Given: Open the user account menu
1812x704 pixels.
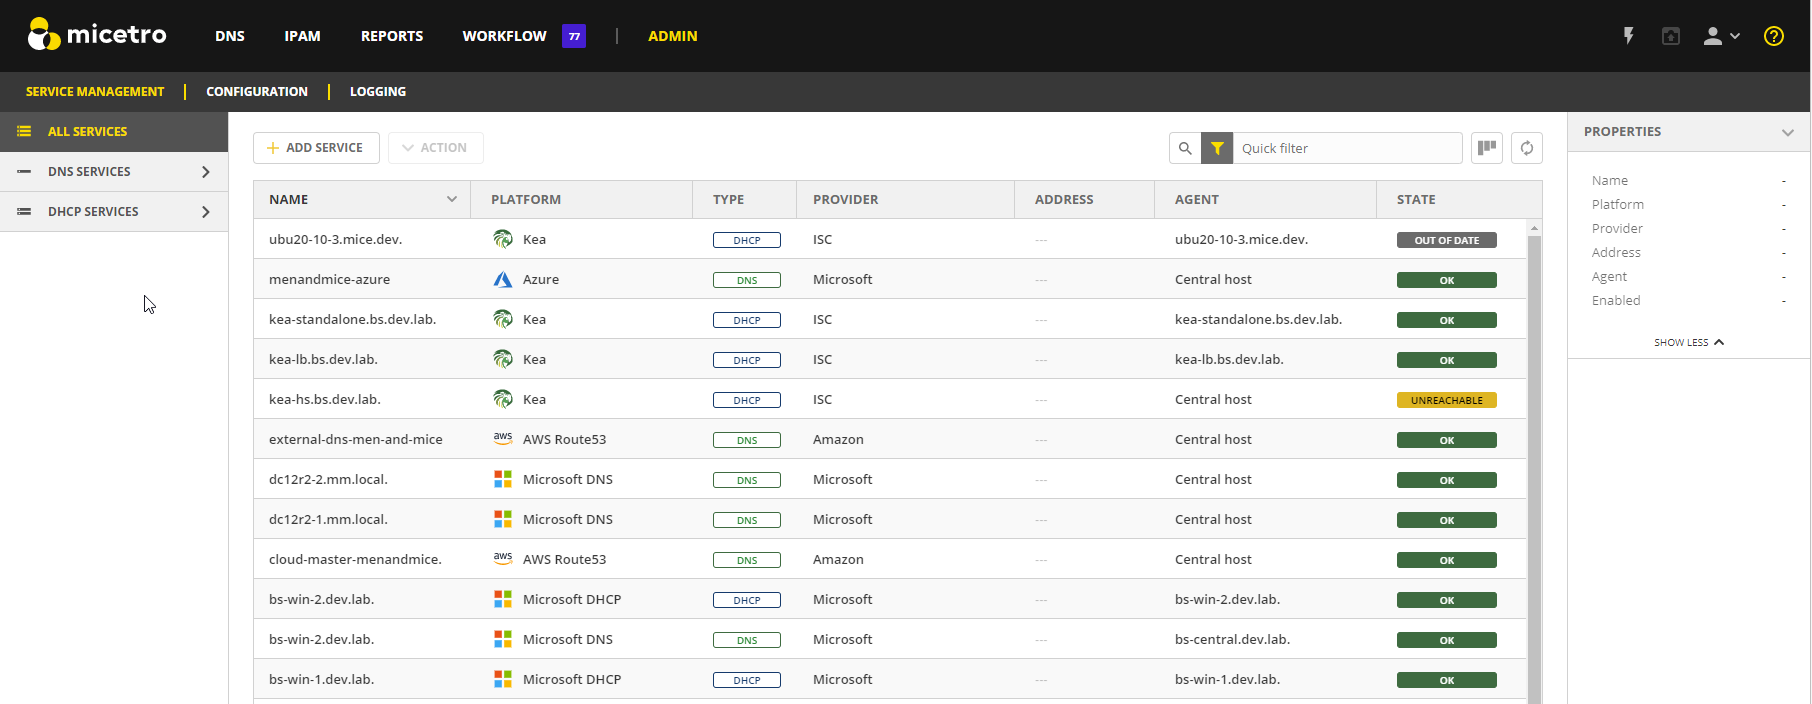Looking at the screenshot, I should coord(1722,36).
